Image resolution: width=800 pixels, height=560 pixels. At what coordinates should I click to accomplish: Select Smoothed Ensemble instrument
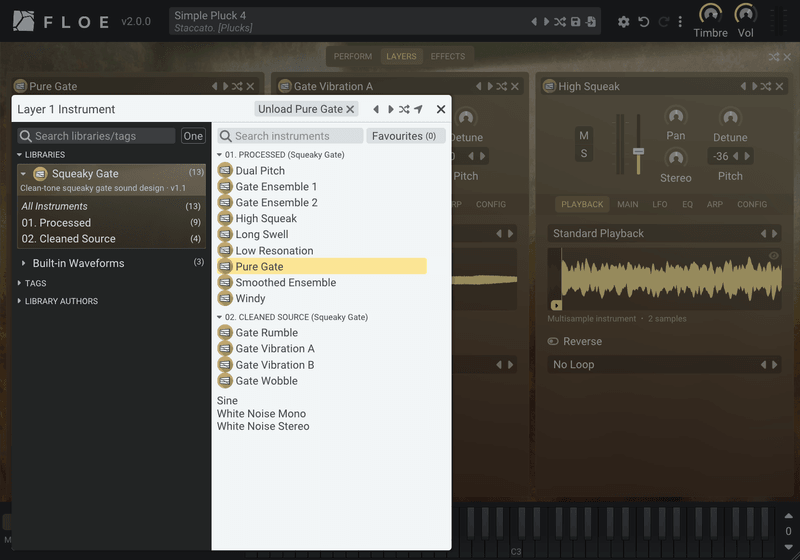click(x=321, y=283)
